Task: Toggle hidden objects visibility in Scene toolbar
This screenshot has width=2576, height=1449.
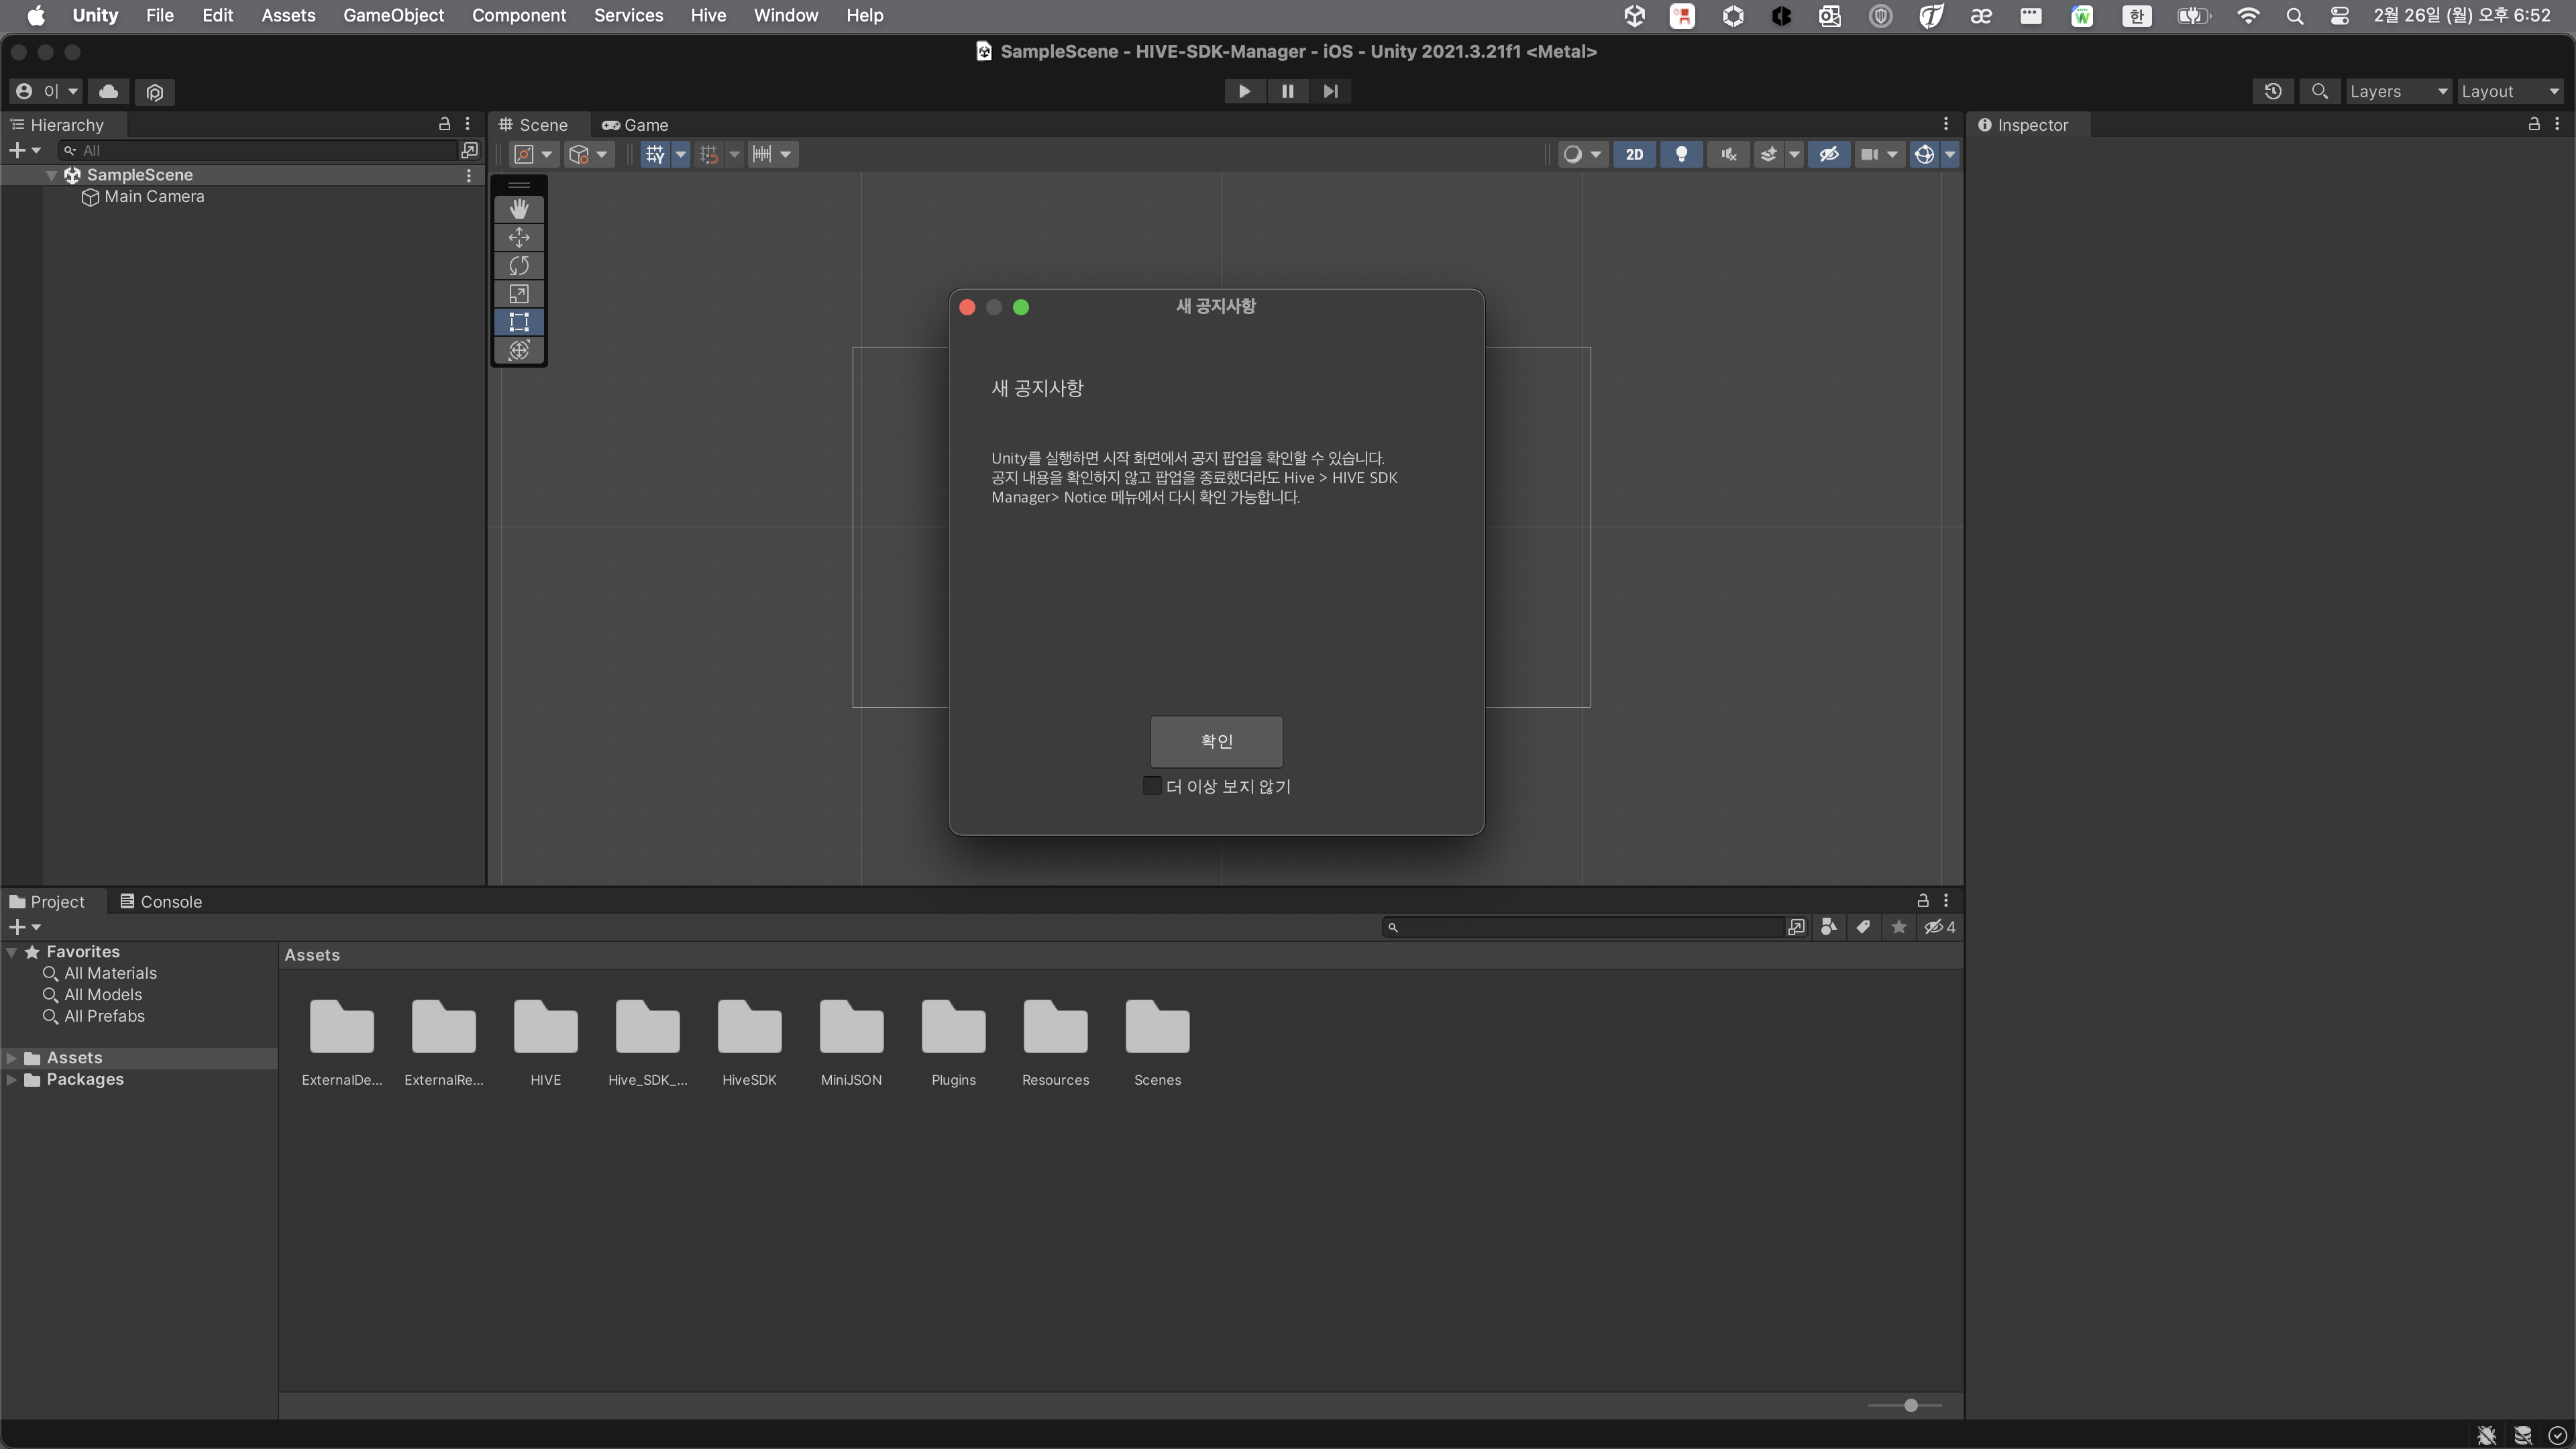Action: click(1829, 154)
